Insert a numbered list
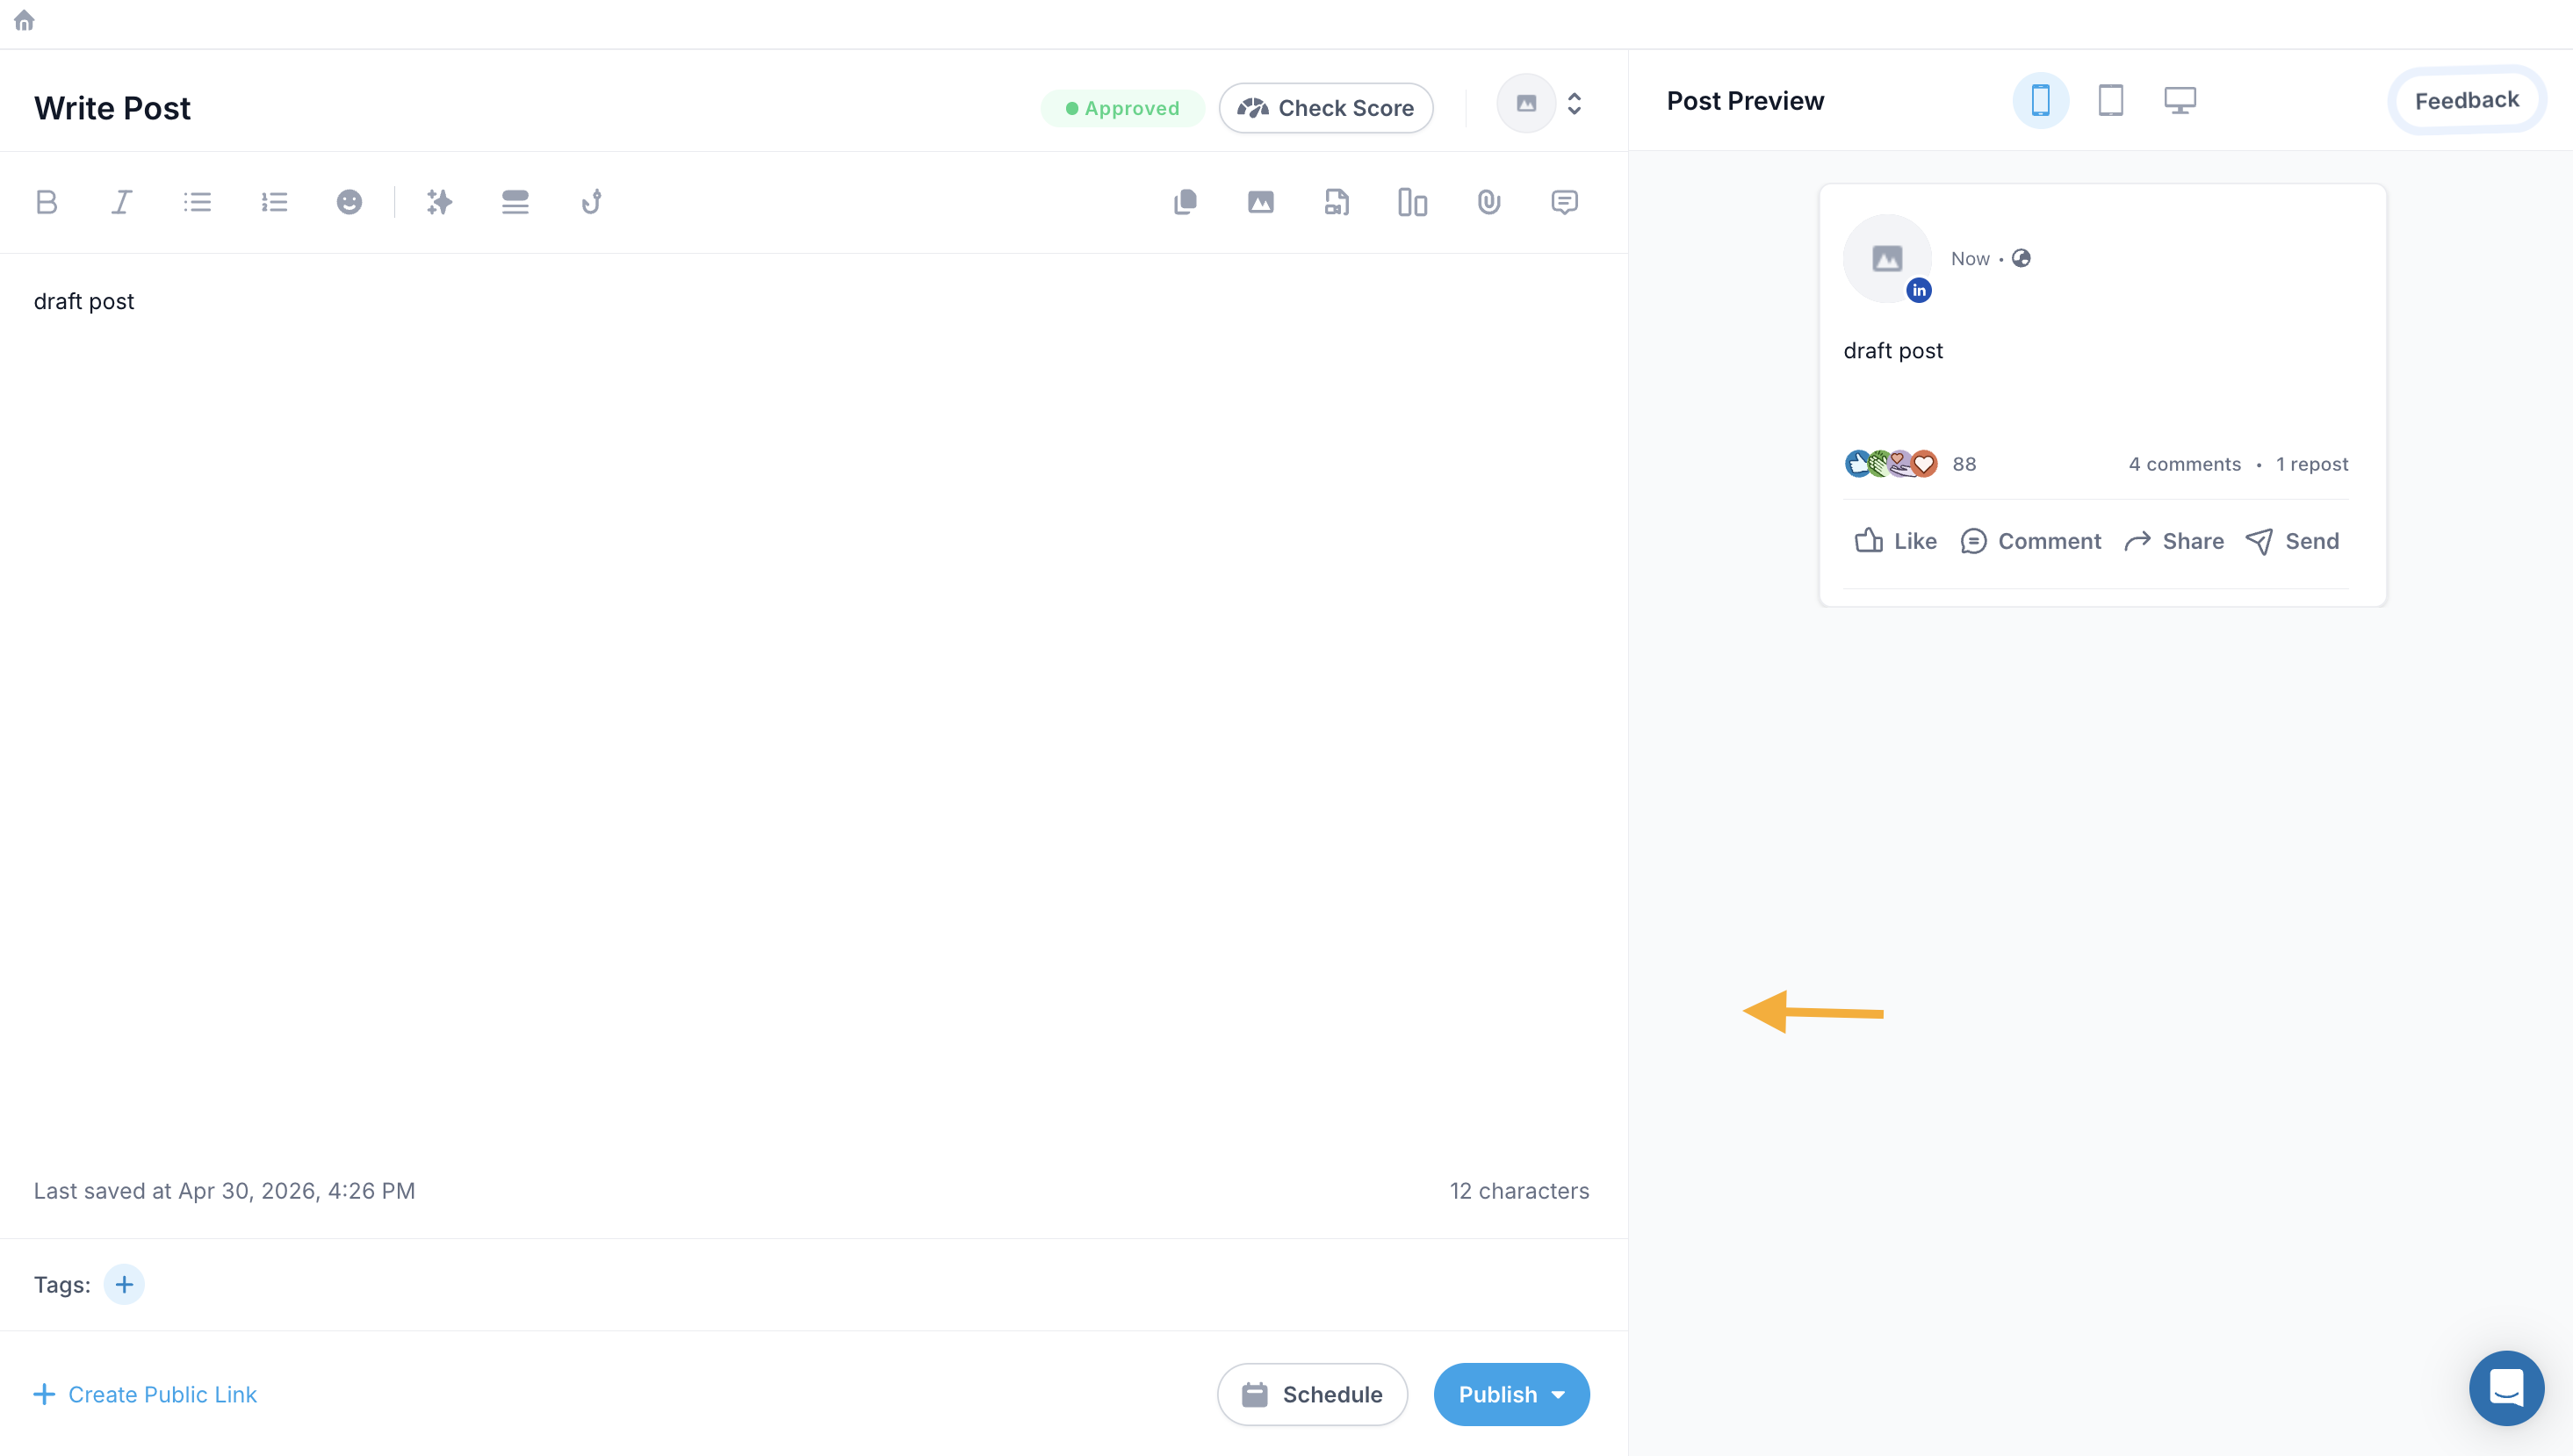This screenshot has height=1456, width=2573. point(274,202)
